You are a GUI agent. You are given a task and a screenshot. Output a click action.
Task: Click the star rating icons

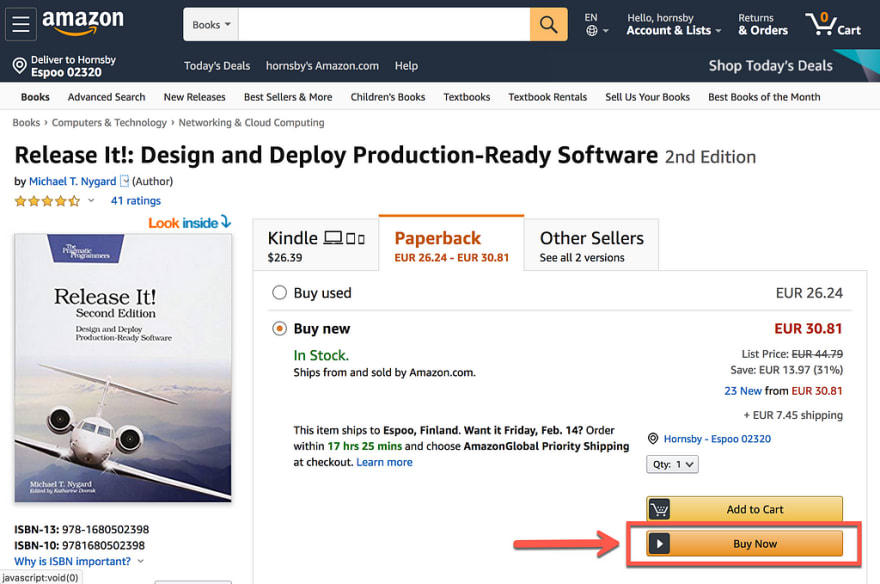tap(47, 201)
